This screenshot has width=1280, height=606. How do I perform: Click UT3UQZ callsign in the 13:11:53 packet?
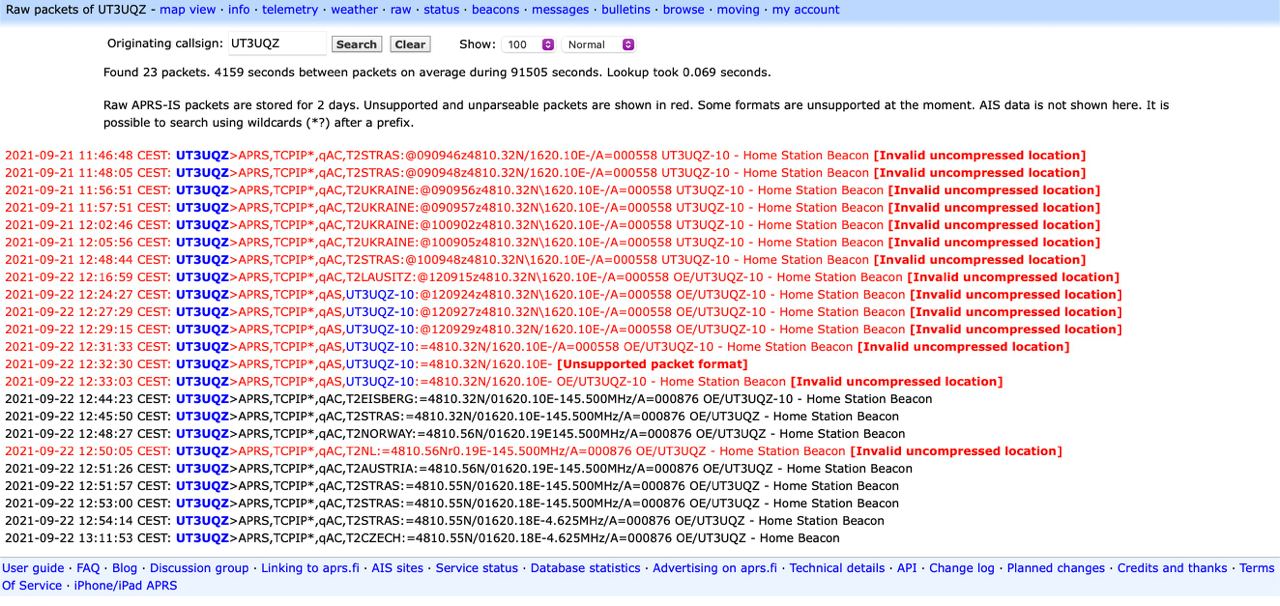pos(202,538)
